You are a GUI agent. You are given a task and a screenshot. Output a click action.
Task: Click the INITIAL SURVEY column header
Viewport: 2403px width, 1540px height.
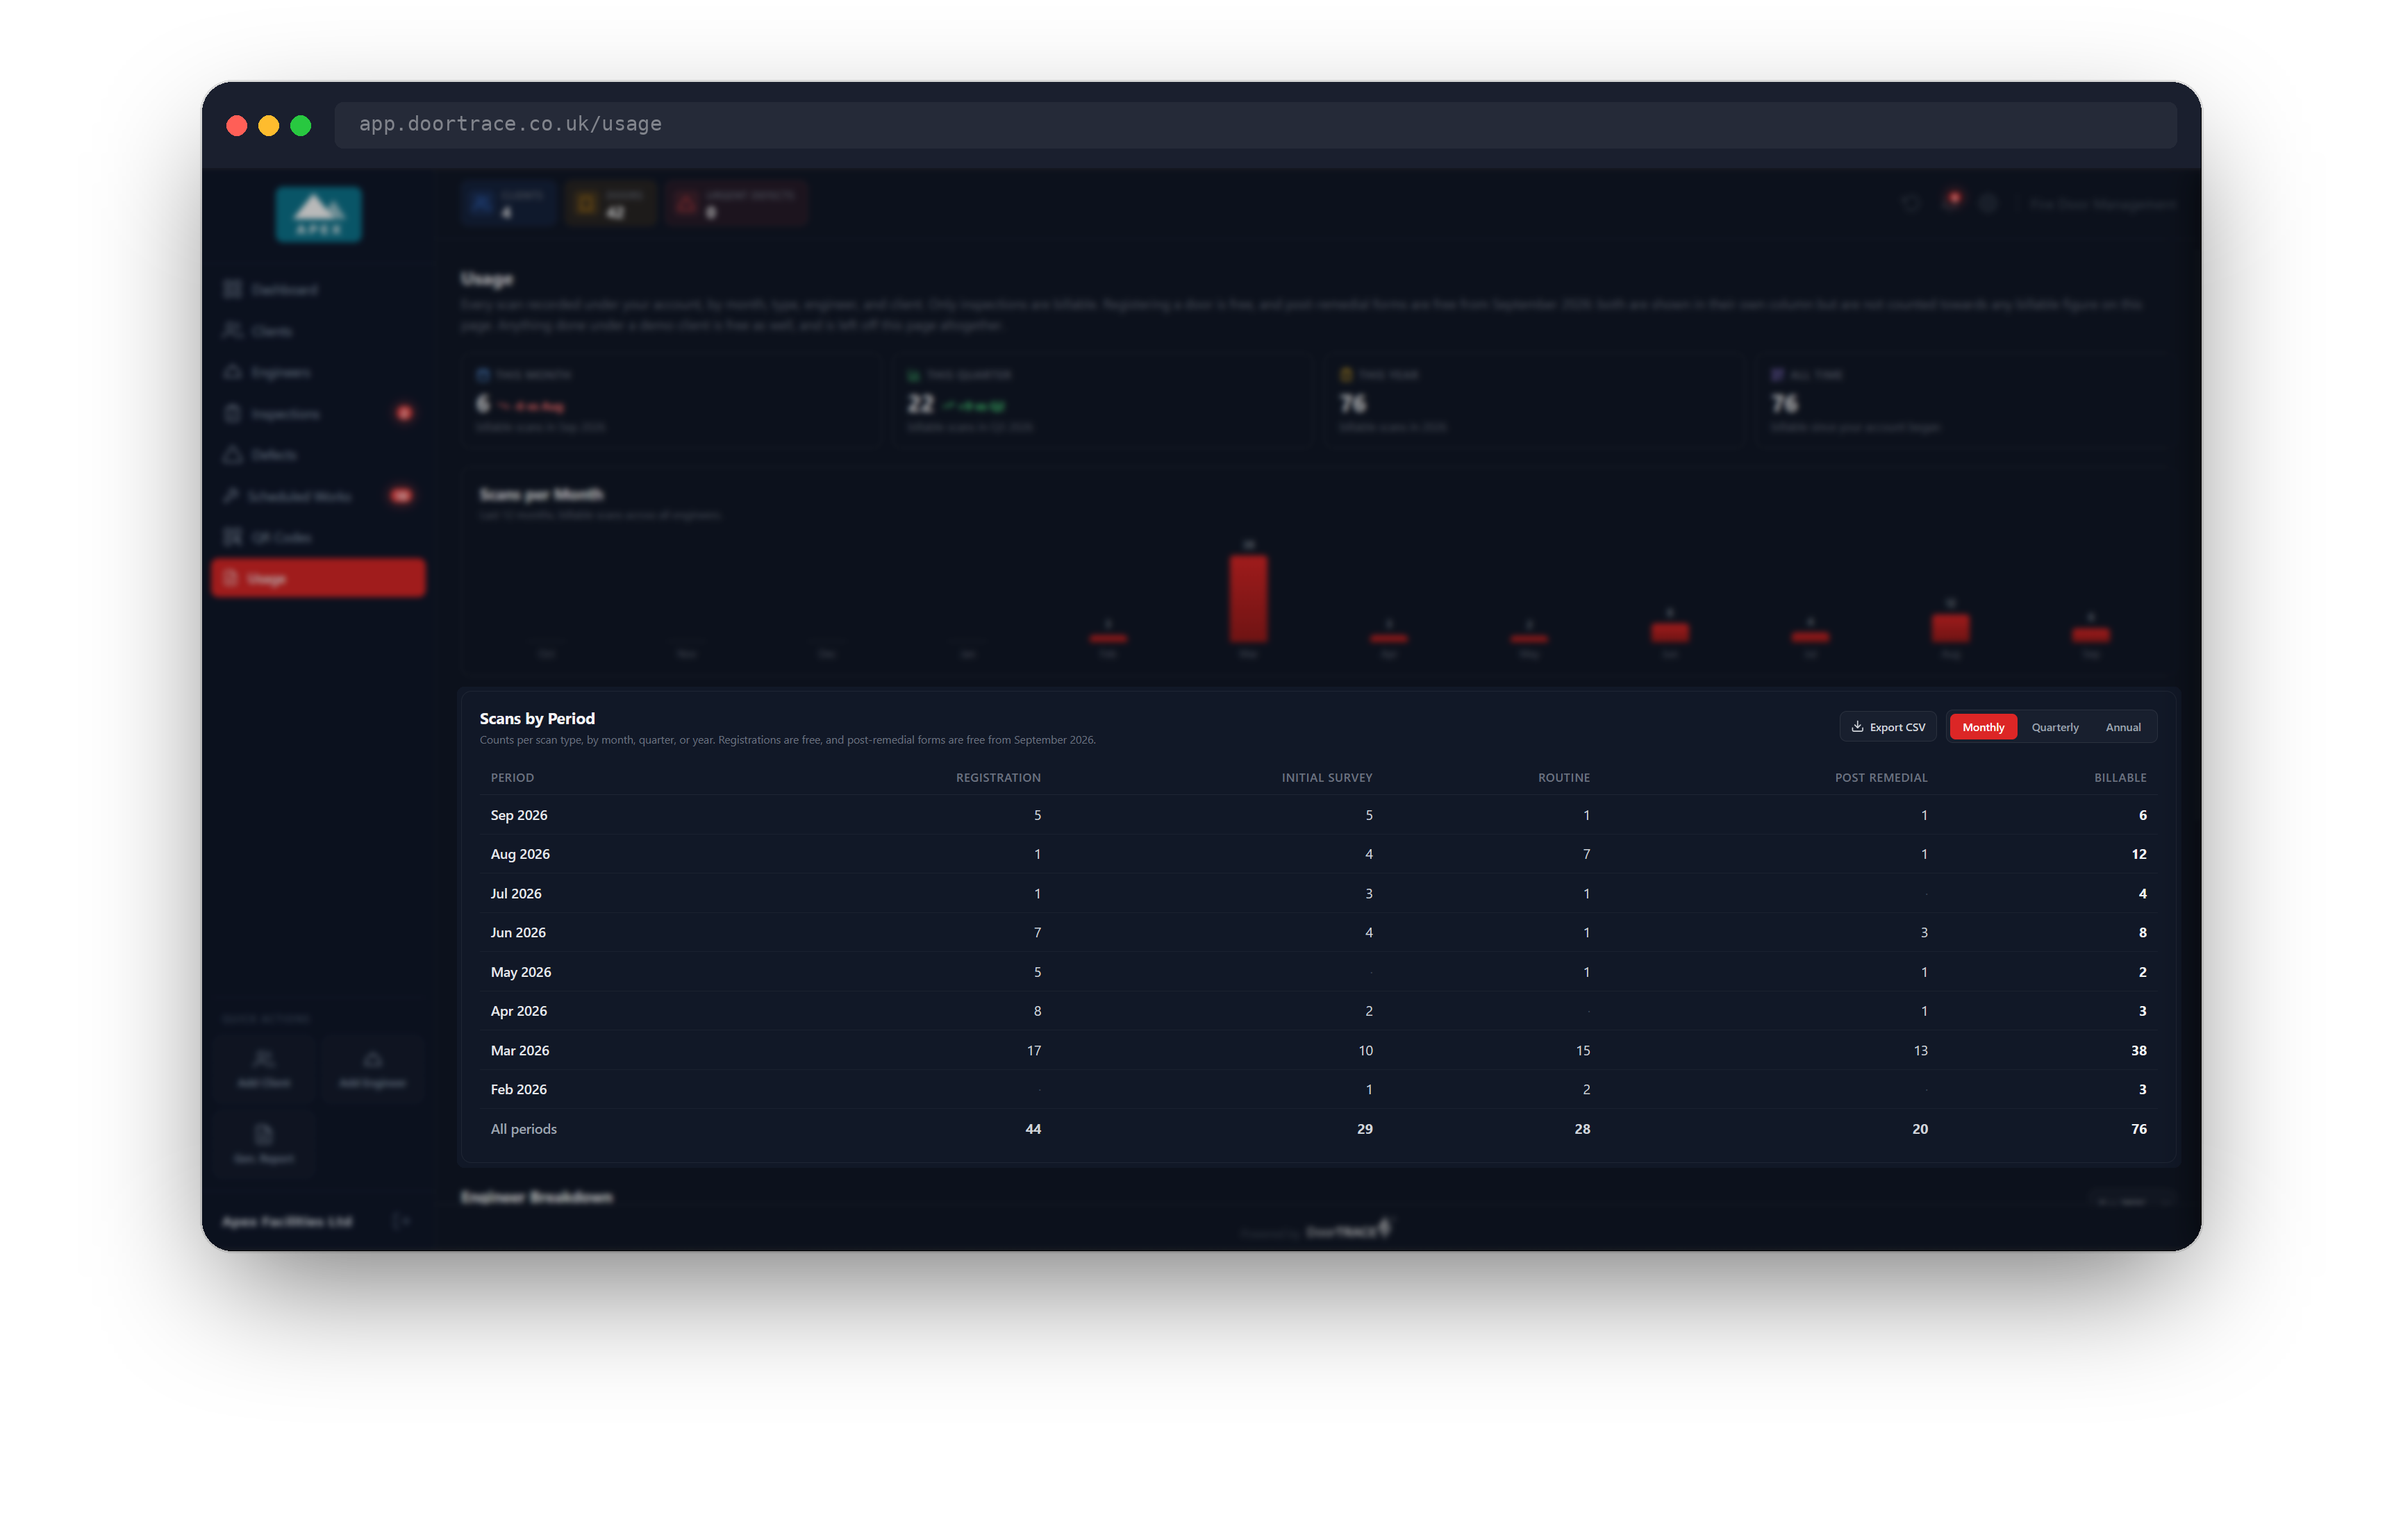(x=1326, y=777)
